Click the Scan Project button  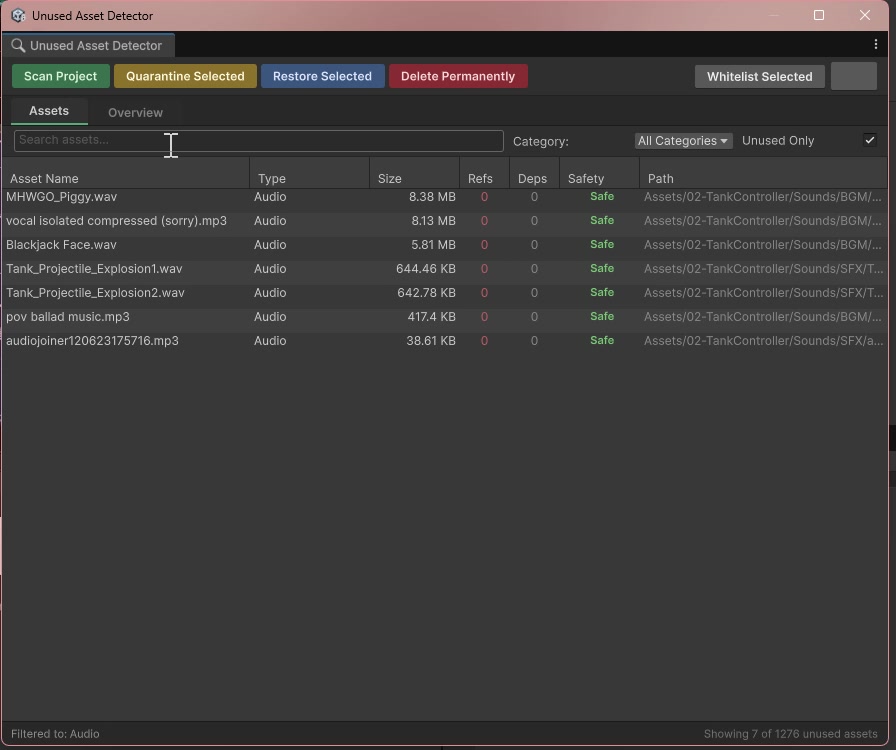pyautogui.click(x=61, y=76)
